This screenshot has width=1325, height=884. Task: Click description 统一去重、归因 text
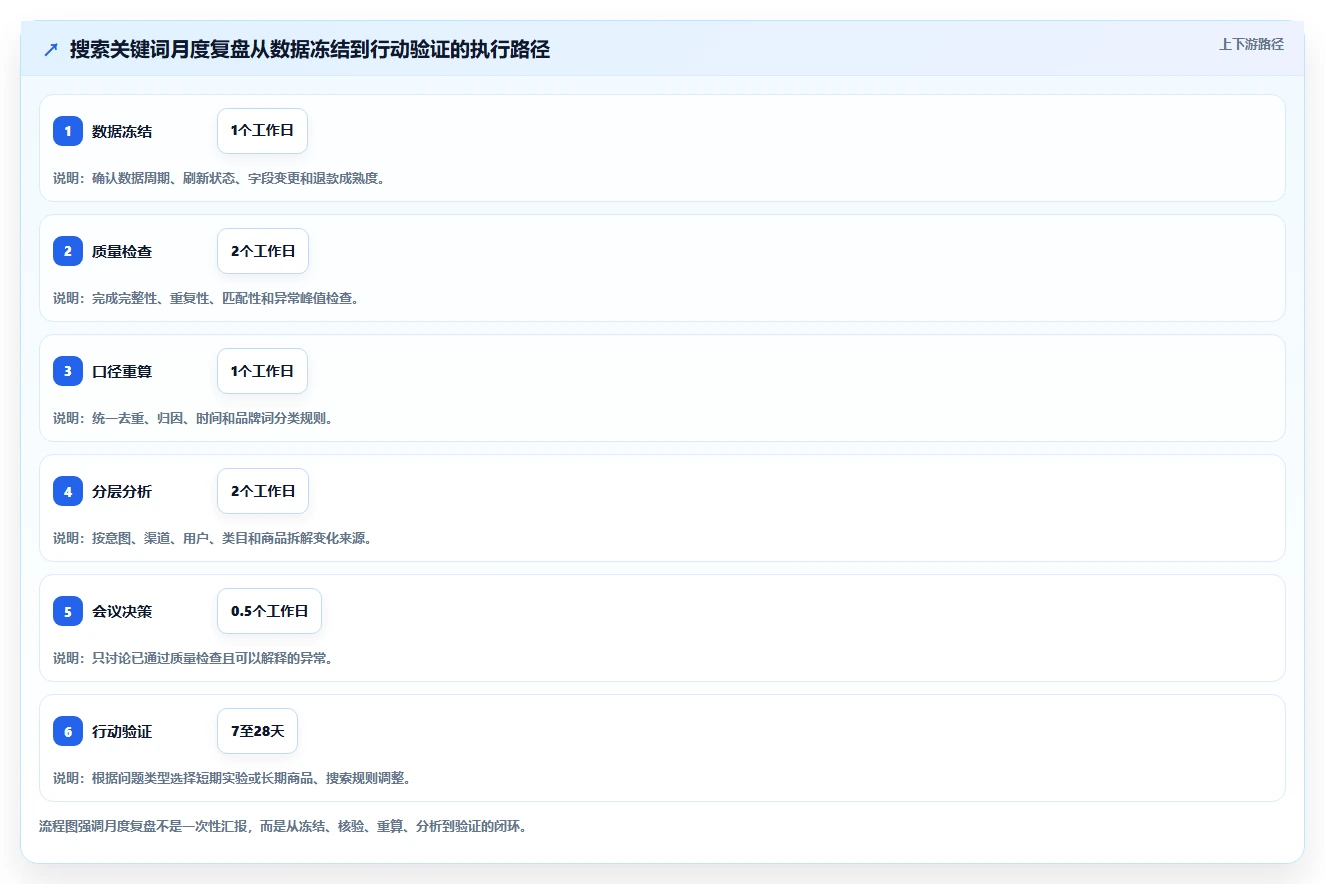193,418
